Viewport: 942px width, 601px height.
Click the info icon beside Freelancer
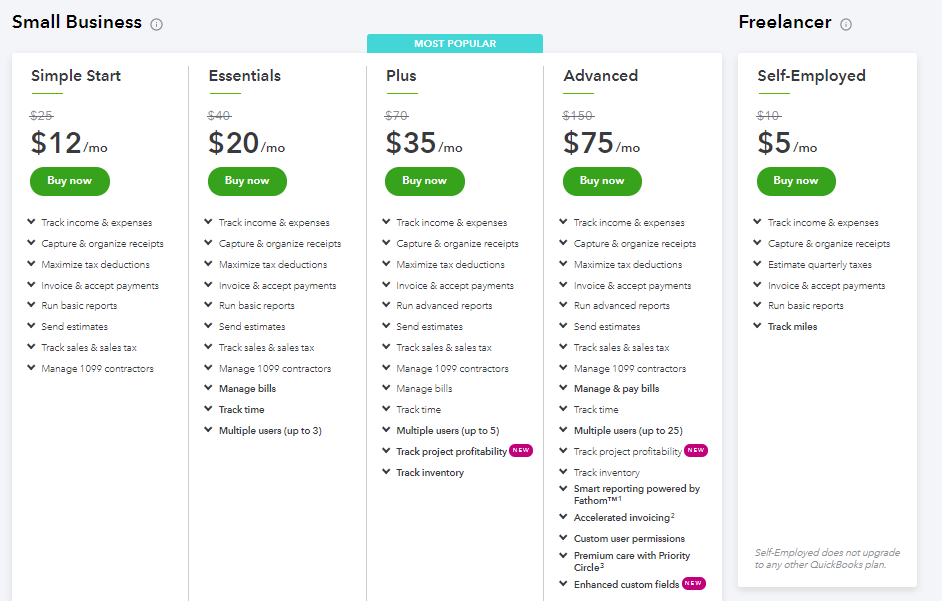pos(846,24)
